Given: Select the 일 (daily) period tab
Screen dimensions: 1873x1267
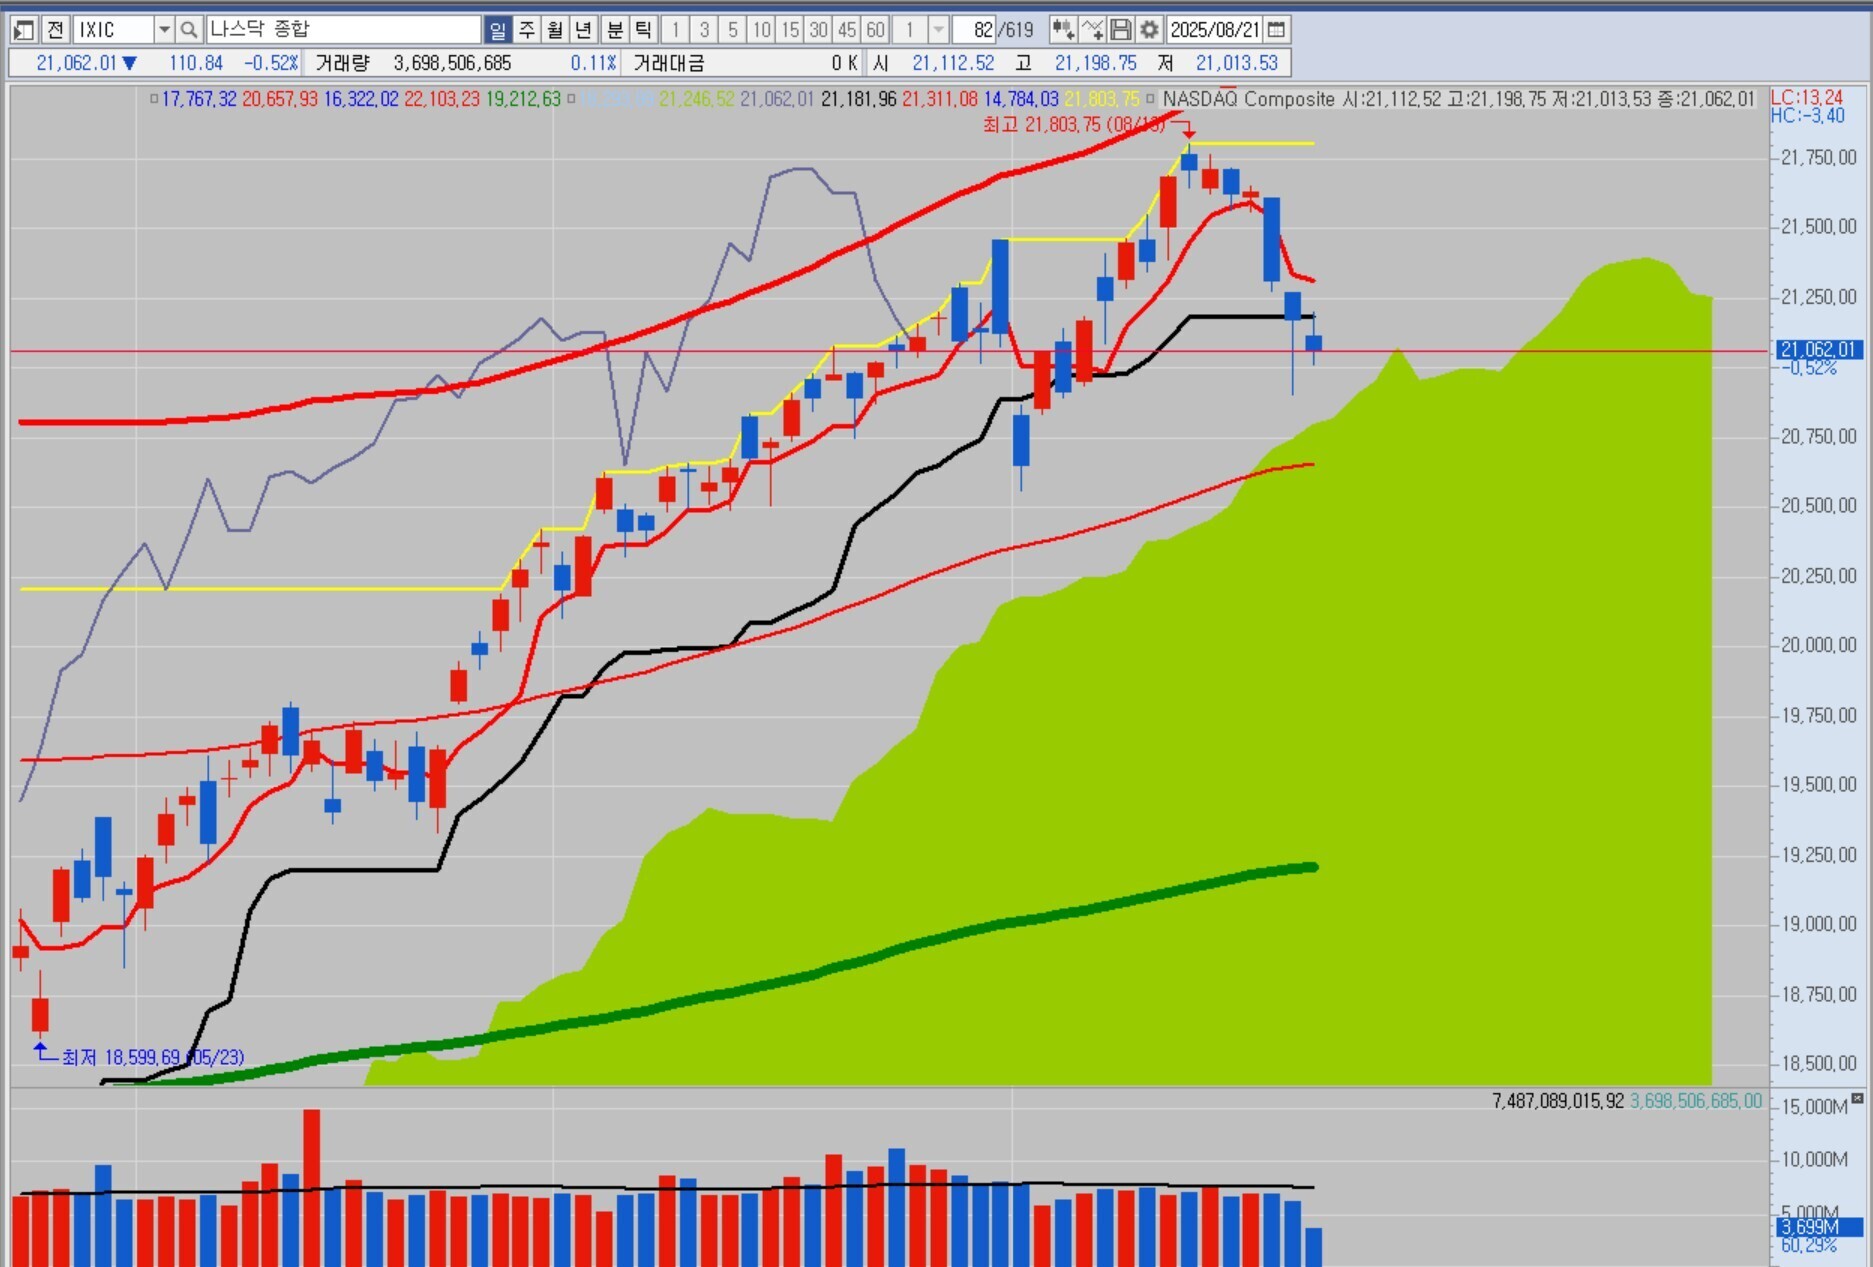Looking at the screenshot, I should pos(497,30).
